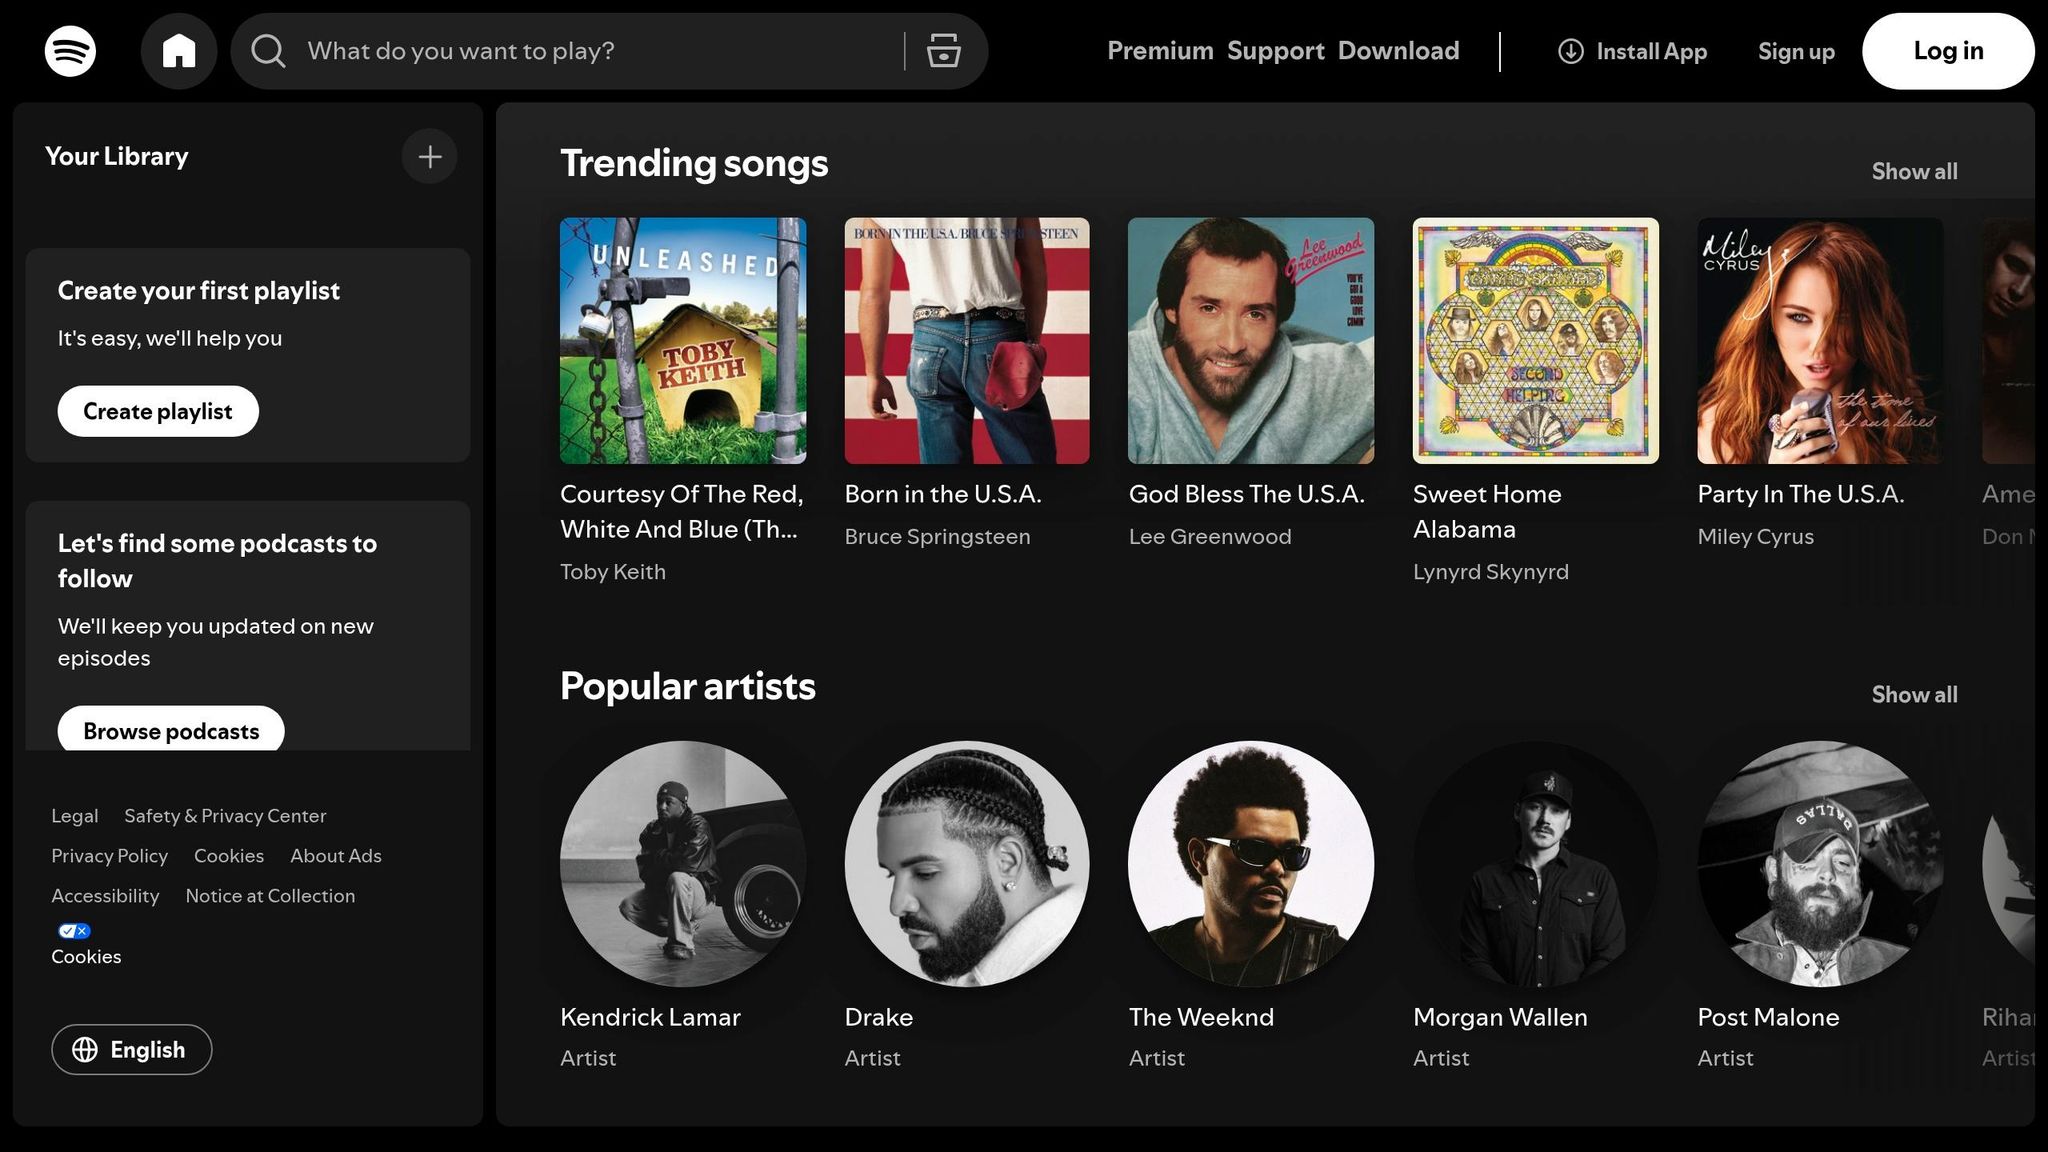2048x1152 pixels.
Task: Click Create playlist button
Action: 158,411
